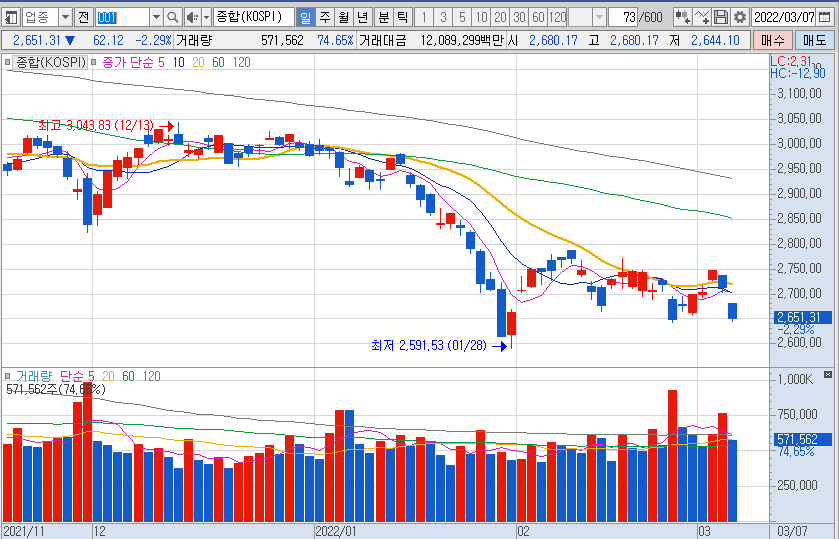The width and height of the screenshot is (839, 539).
Task: Focus the code input showing 001
Action: [122, 17]
